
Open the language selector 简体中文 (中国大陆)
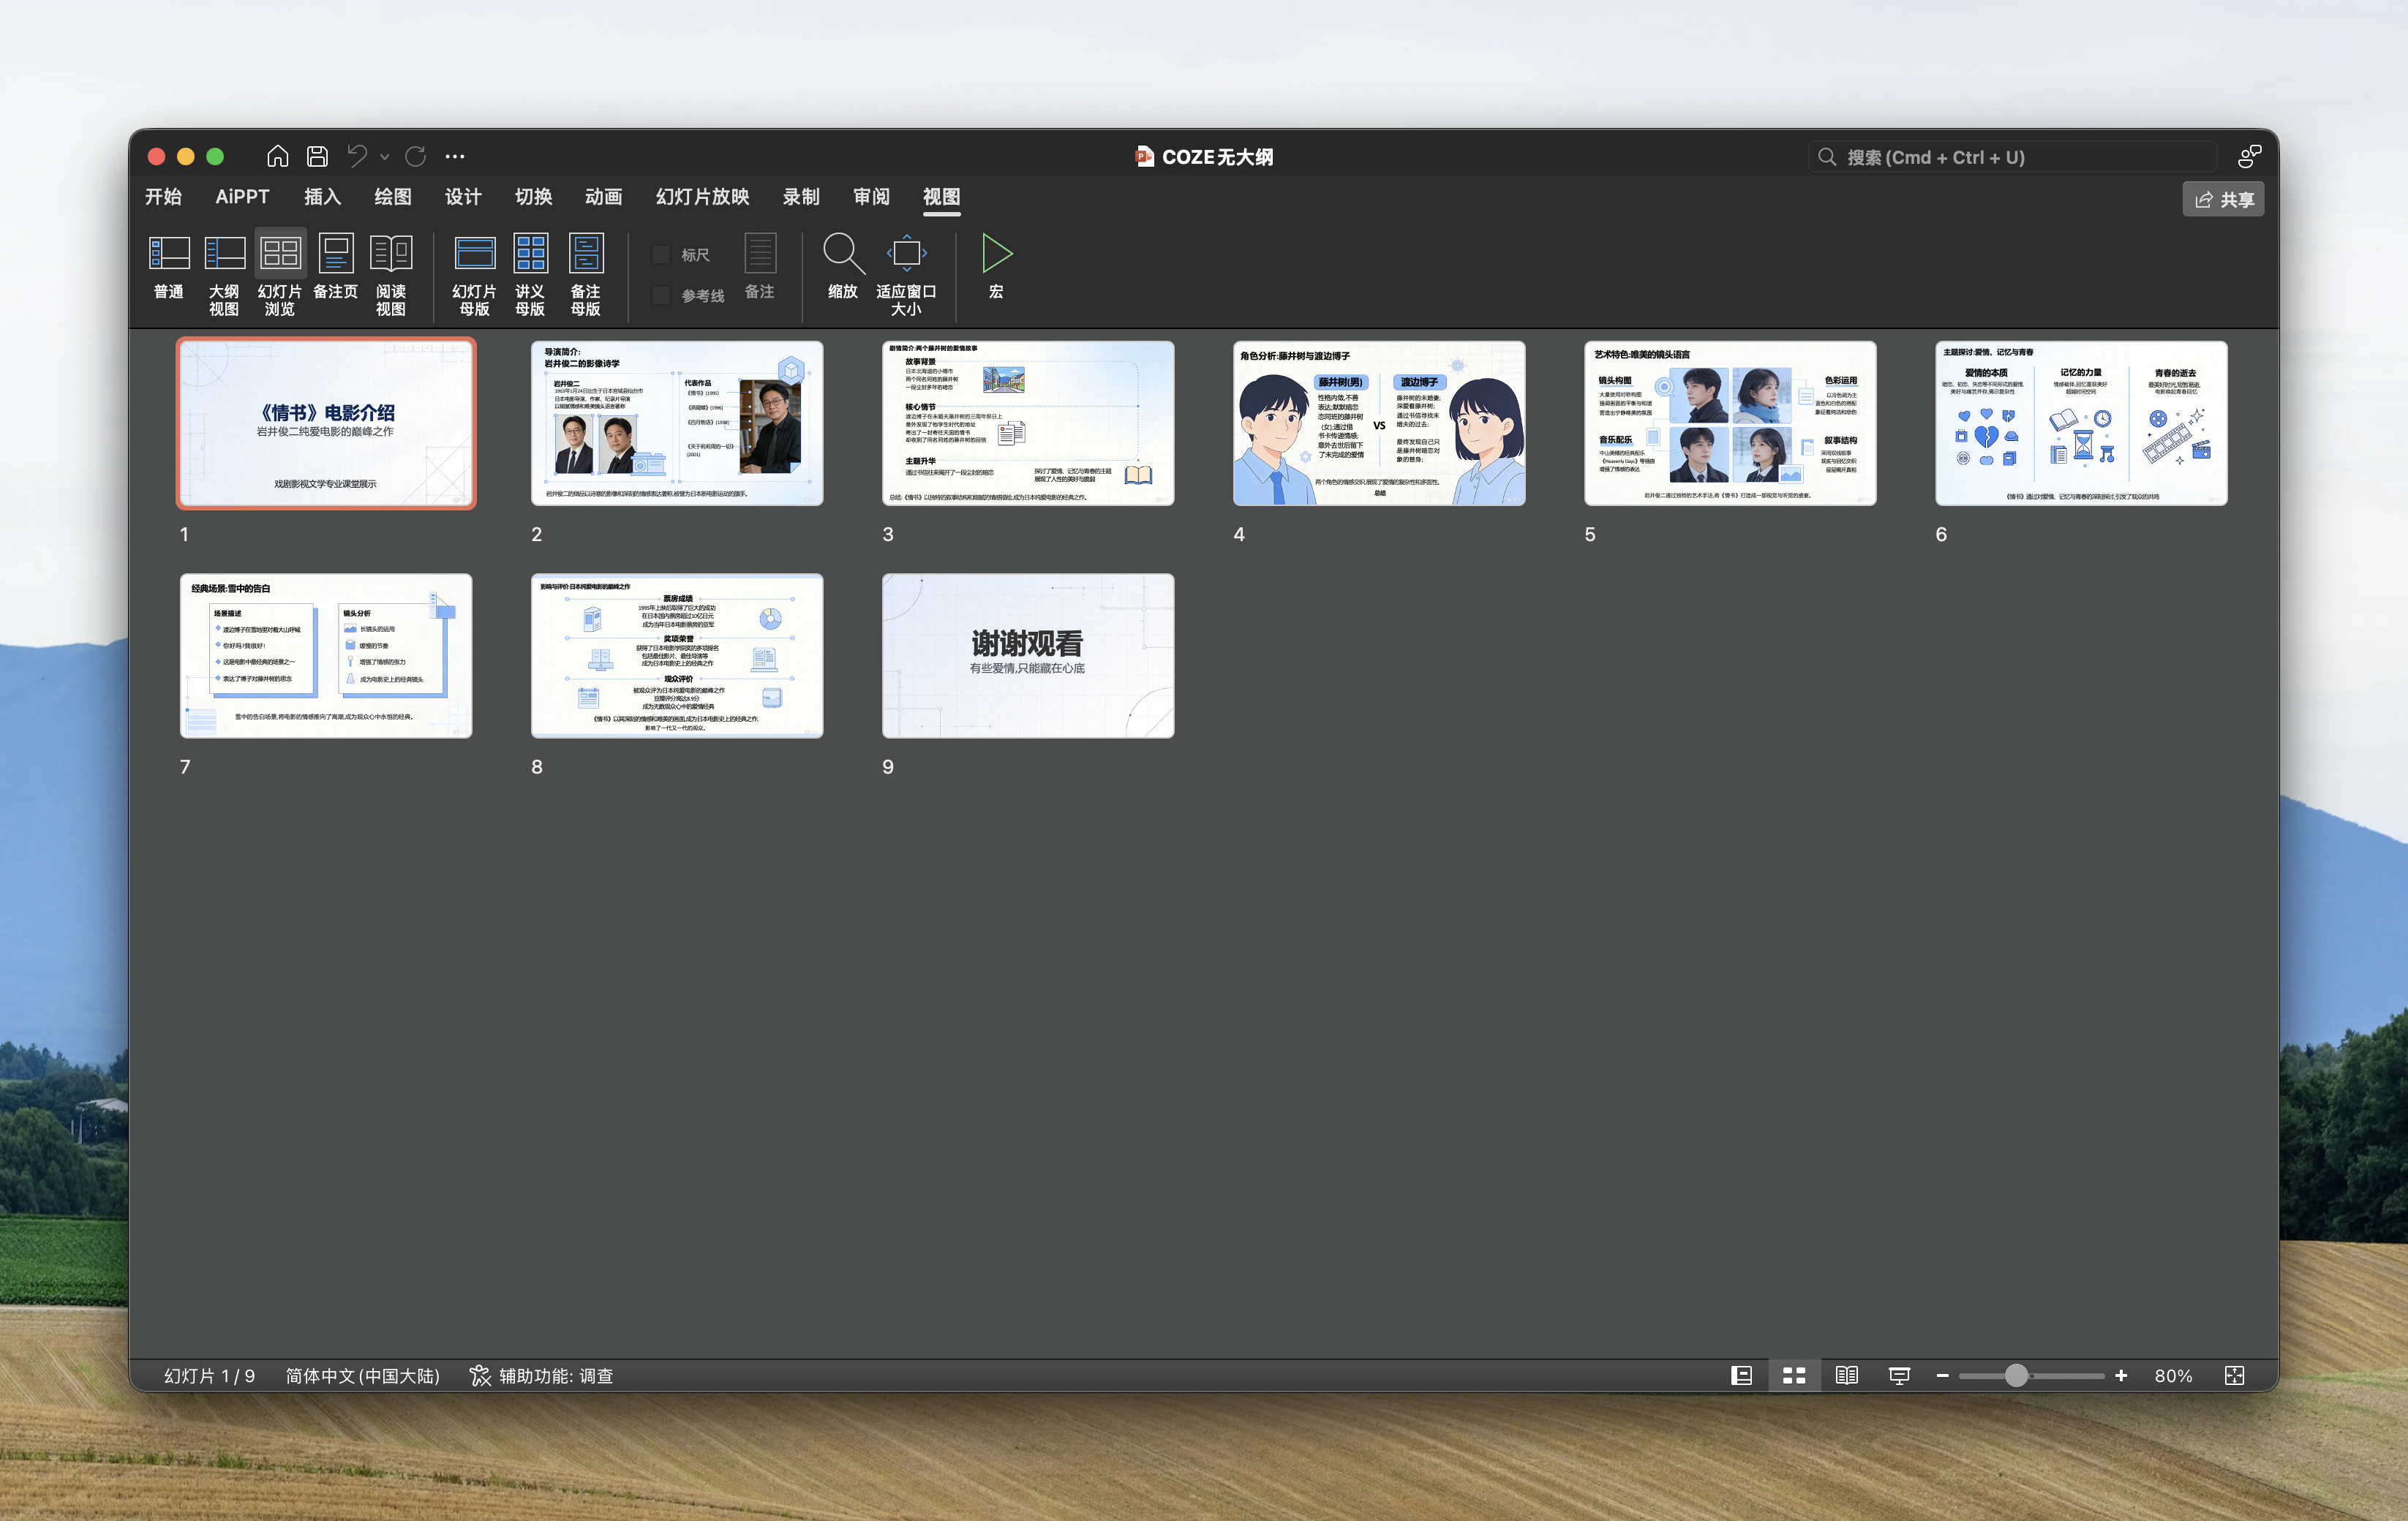tap(363, 1376)
